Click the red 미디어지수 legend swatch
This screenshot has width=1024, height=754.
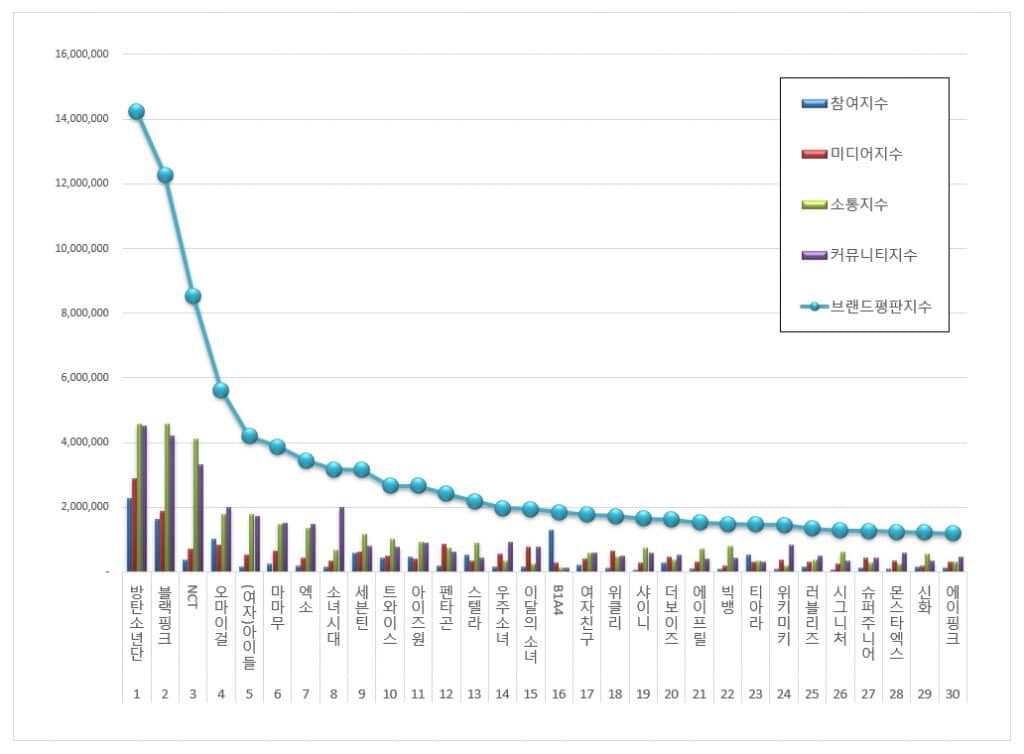(x=812, y=154)
